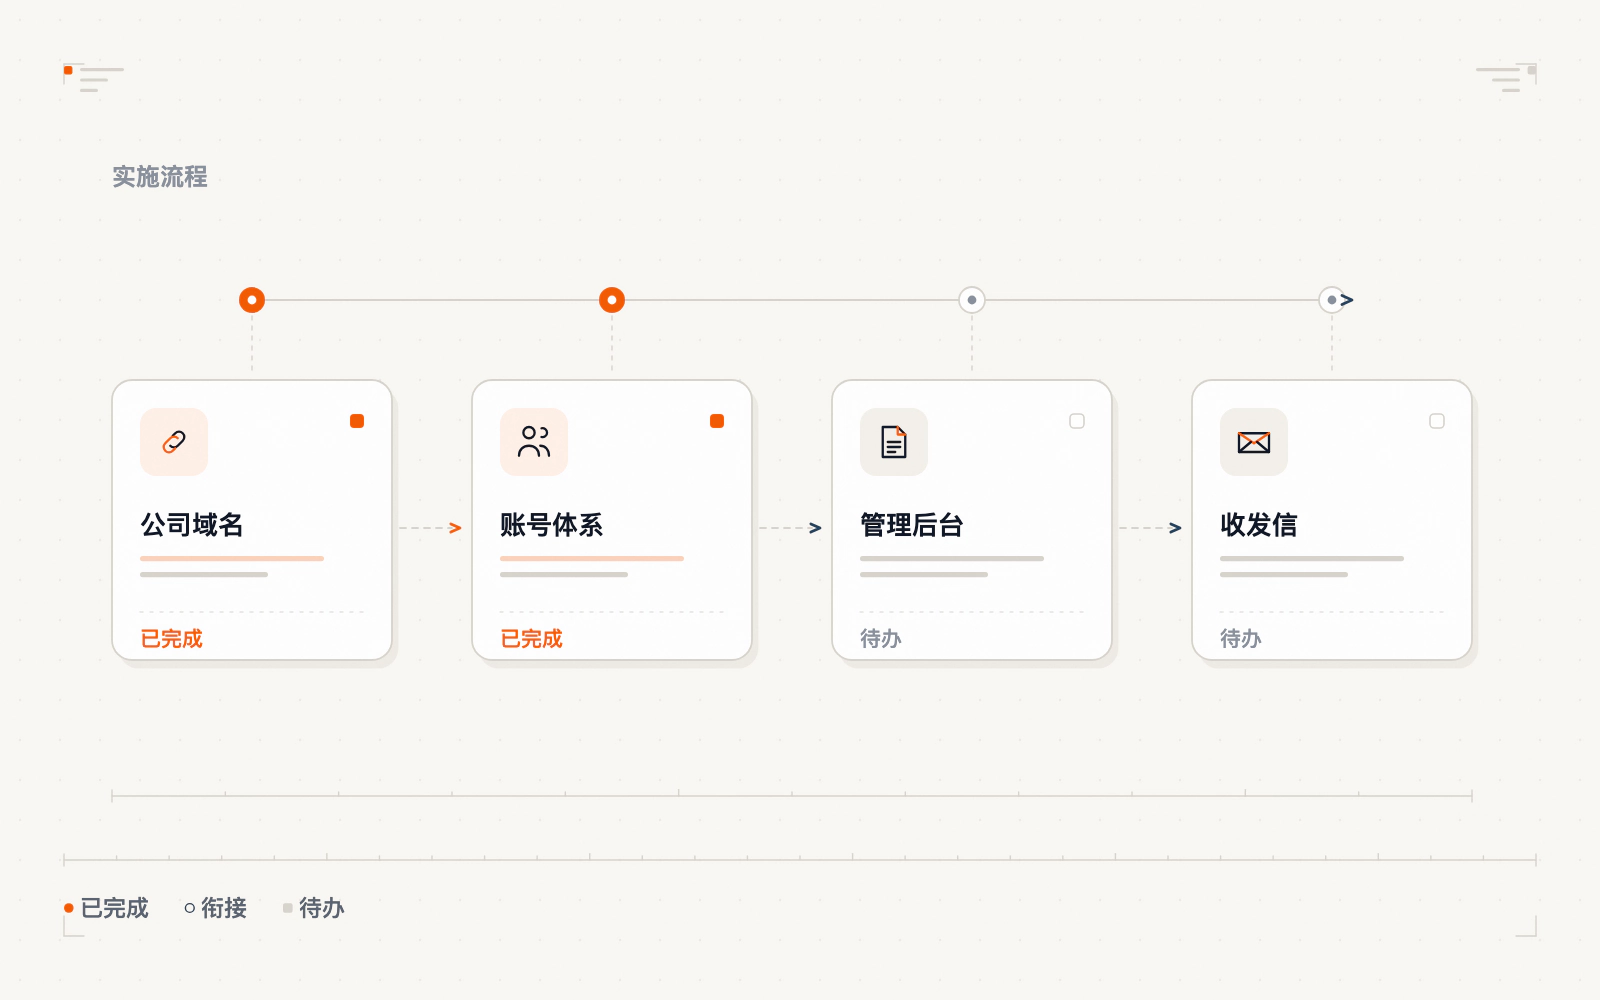Click 待办 status on 收发信 card
Screen dimensions: 1600x1000
coord(1241,638)
